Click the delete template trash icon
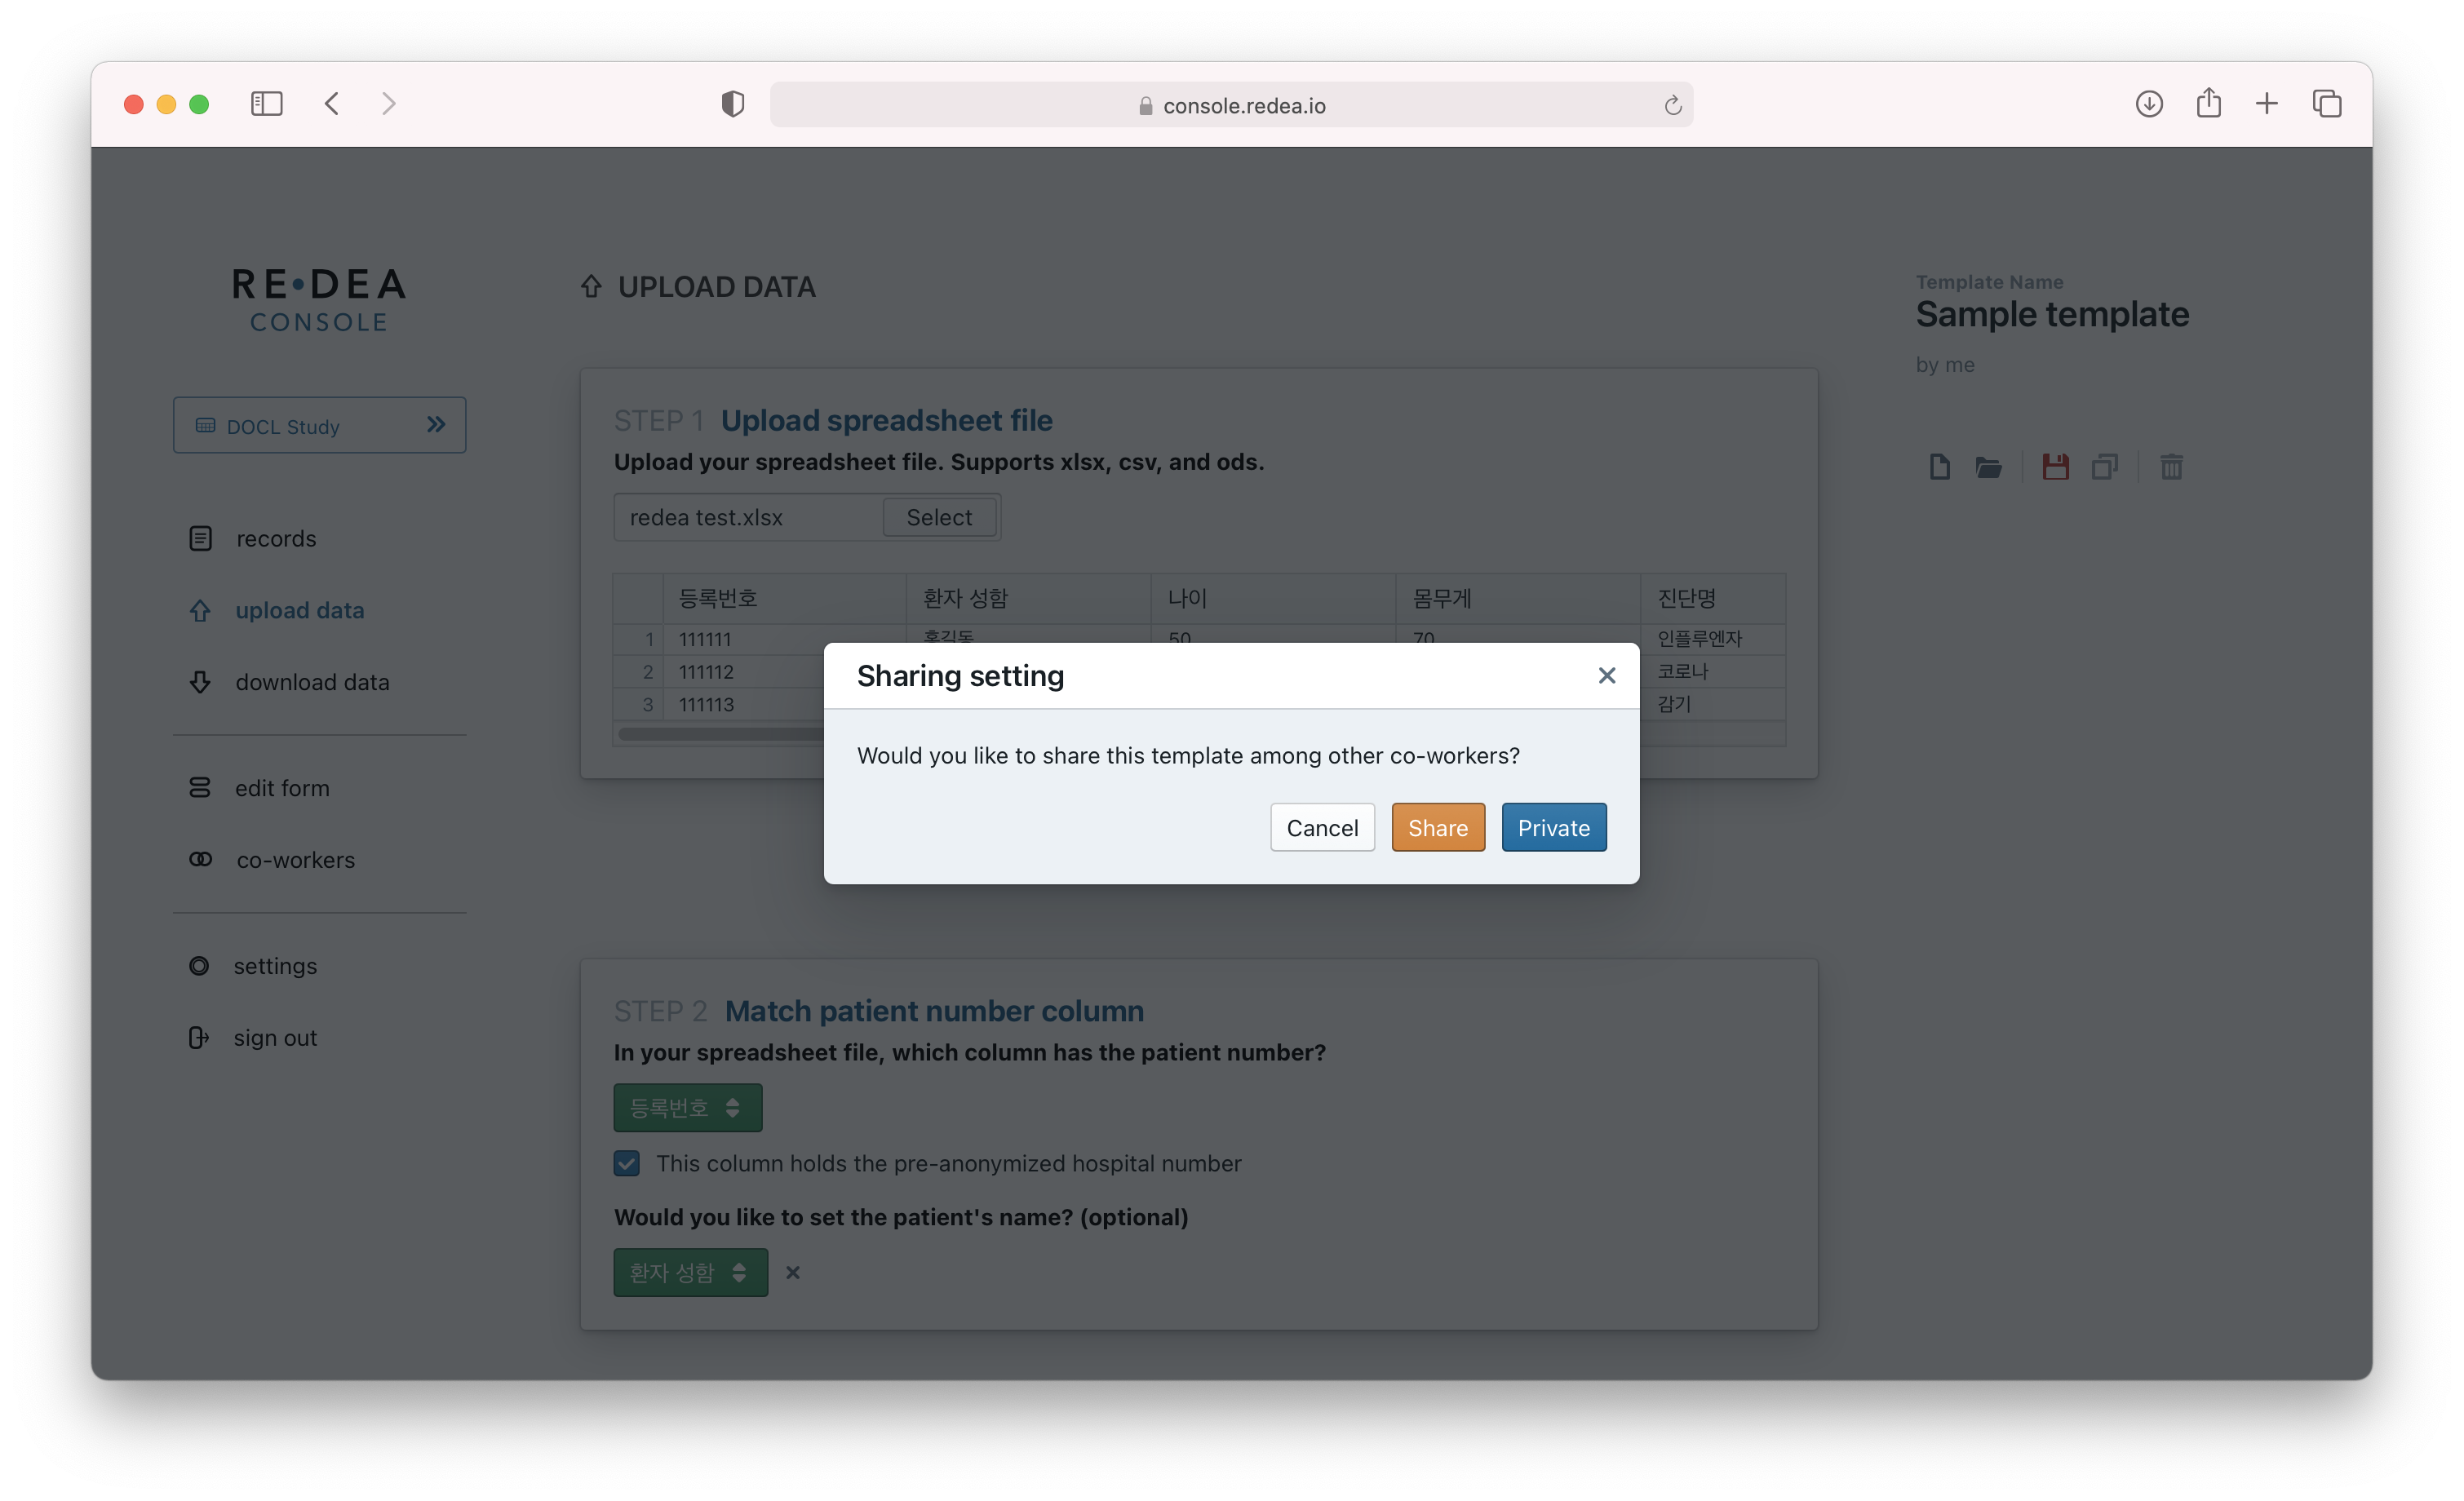2464x1501 pixels. click(x=2171, y=467)
